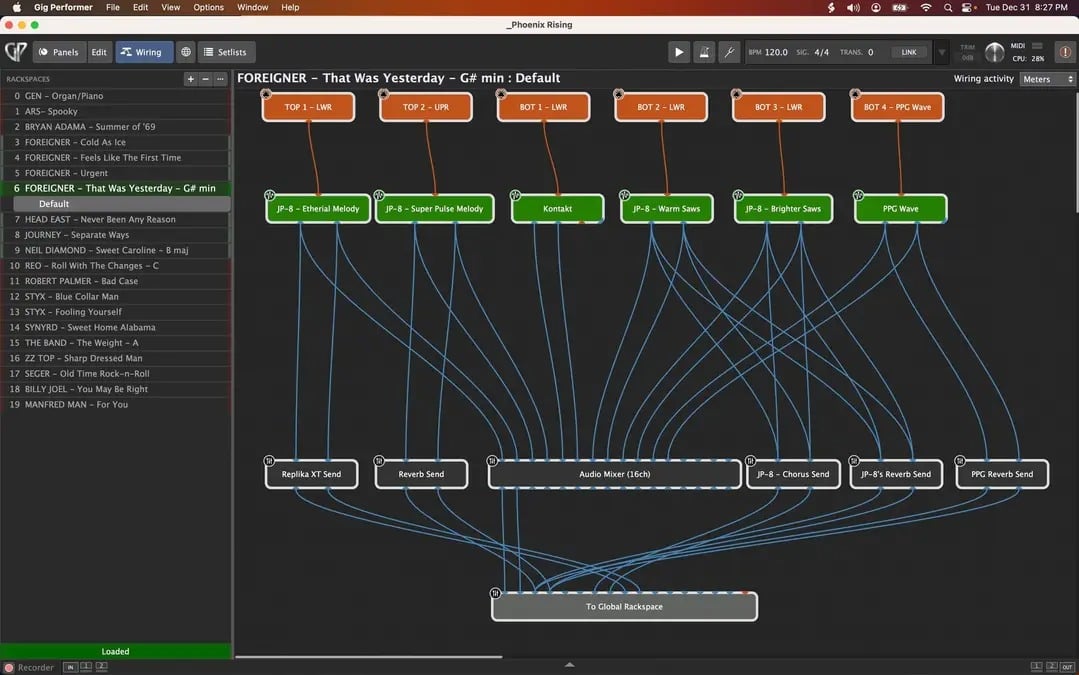
Task: Remove rackspace with the minus icon
Action: point(206,79)
